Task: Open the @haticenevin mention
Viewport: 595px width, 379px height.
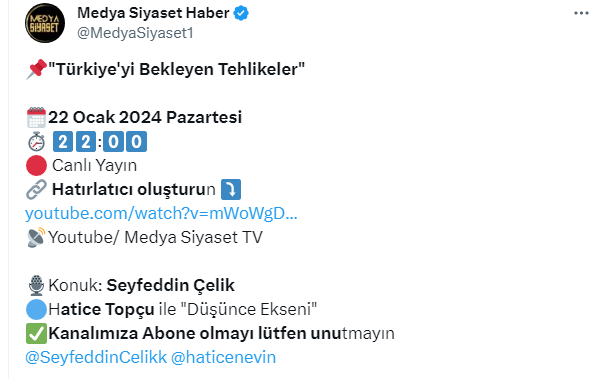Action: 224,357
